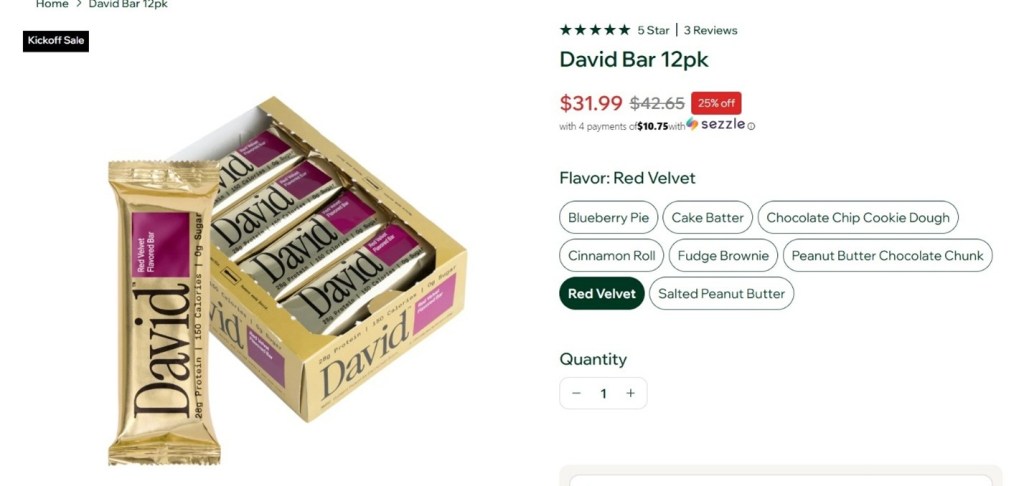Click the five-star rating stars

click(x=595, y=30)
